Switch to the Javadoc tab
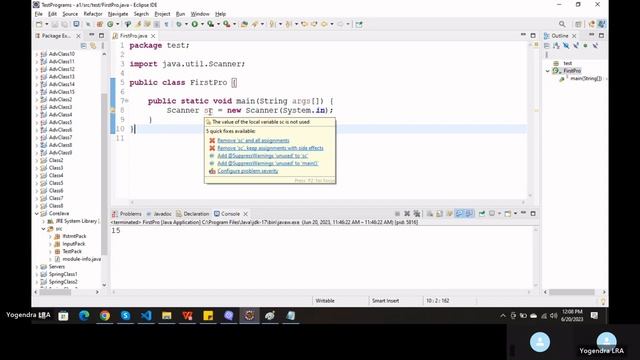640x360 pixels. tap(159, 214)
